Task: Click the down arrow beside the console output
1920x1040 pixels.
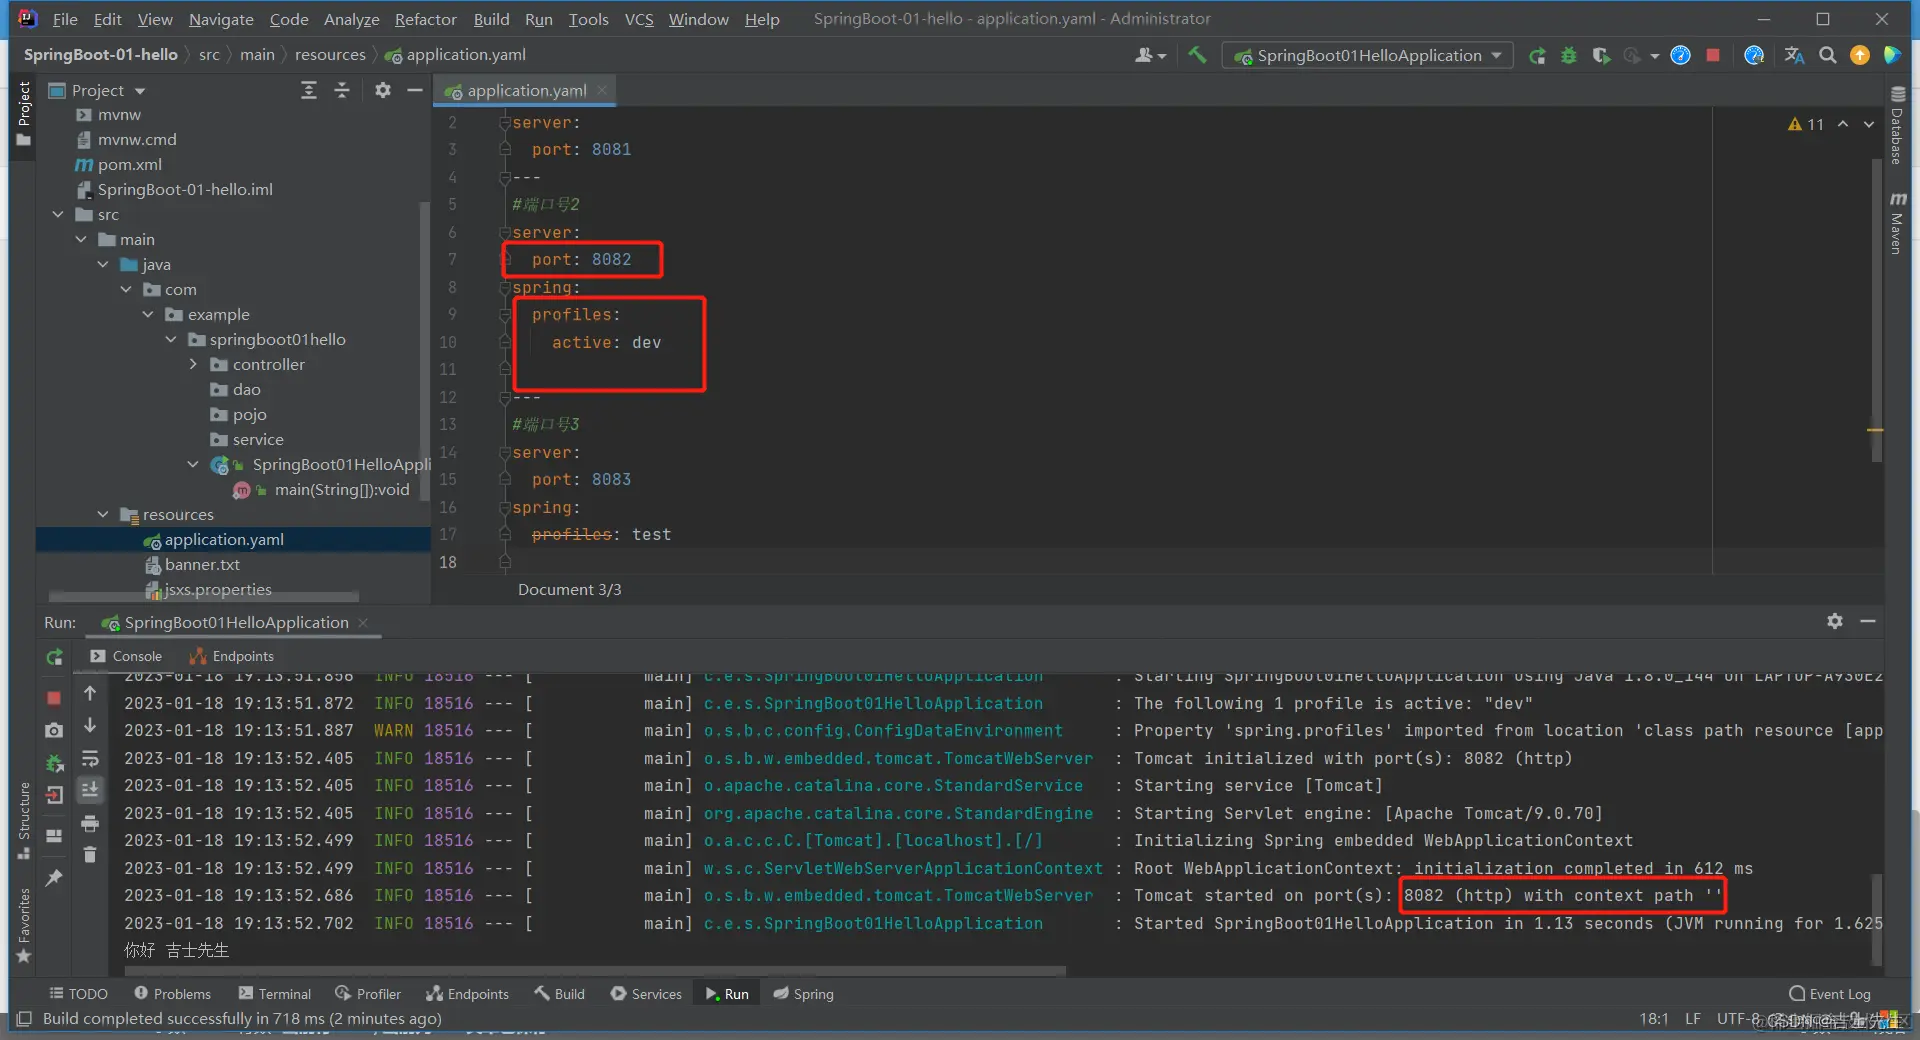Action: 90,725
